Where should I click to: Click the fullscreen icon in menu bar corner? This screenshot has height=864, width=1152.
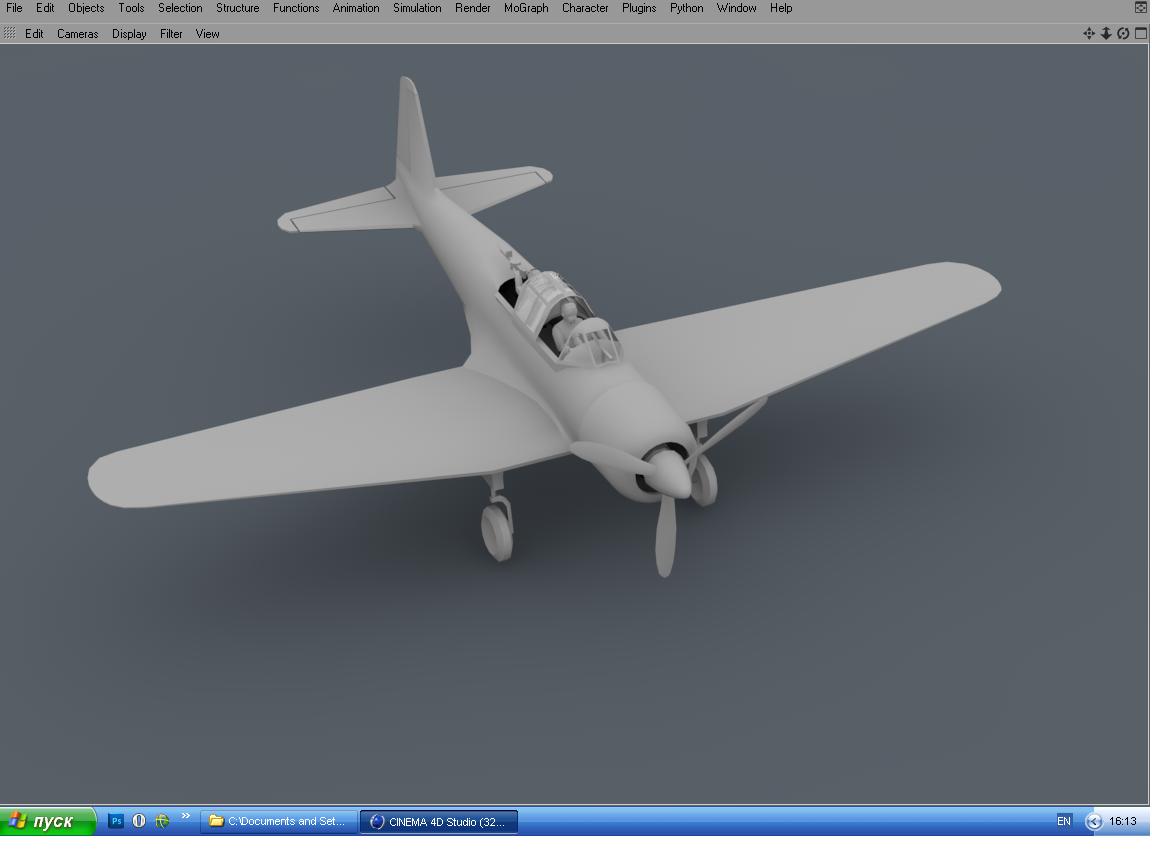1140,8
